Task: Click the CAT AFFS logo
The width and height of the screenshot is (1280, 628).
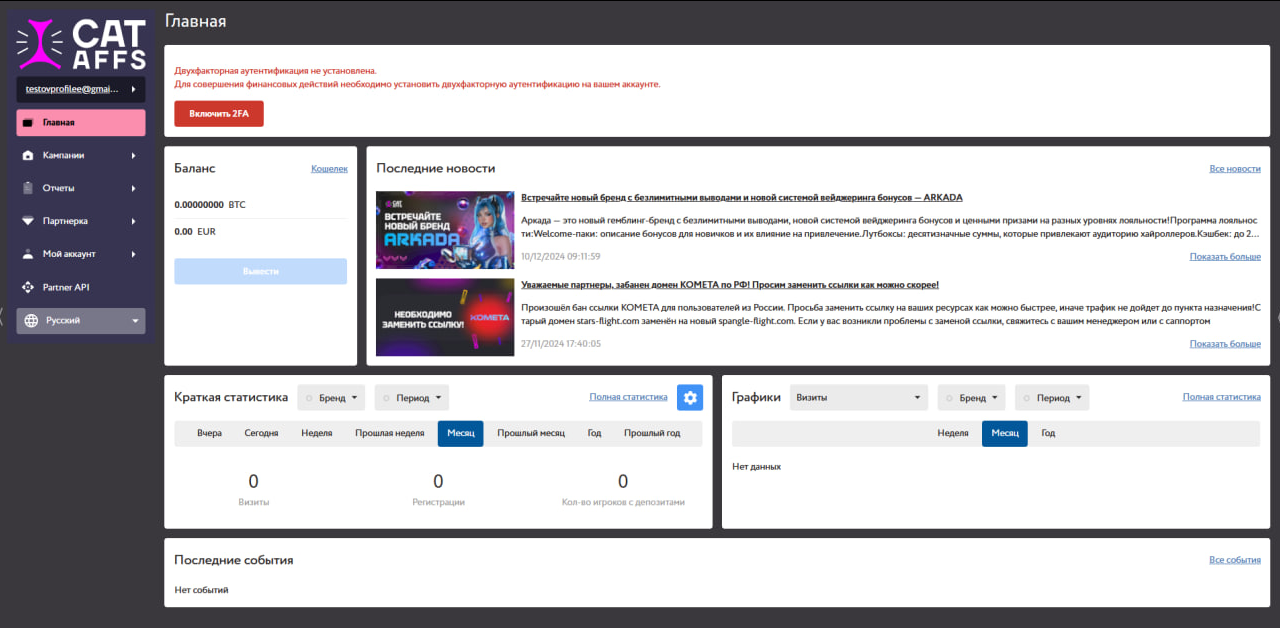Action: [x=80, y=45]
